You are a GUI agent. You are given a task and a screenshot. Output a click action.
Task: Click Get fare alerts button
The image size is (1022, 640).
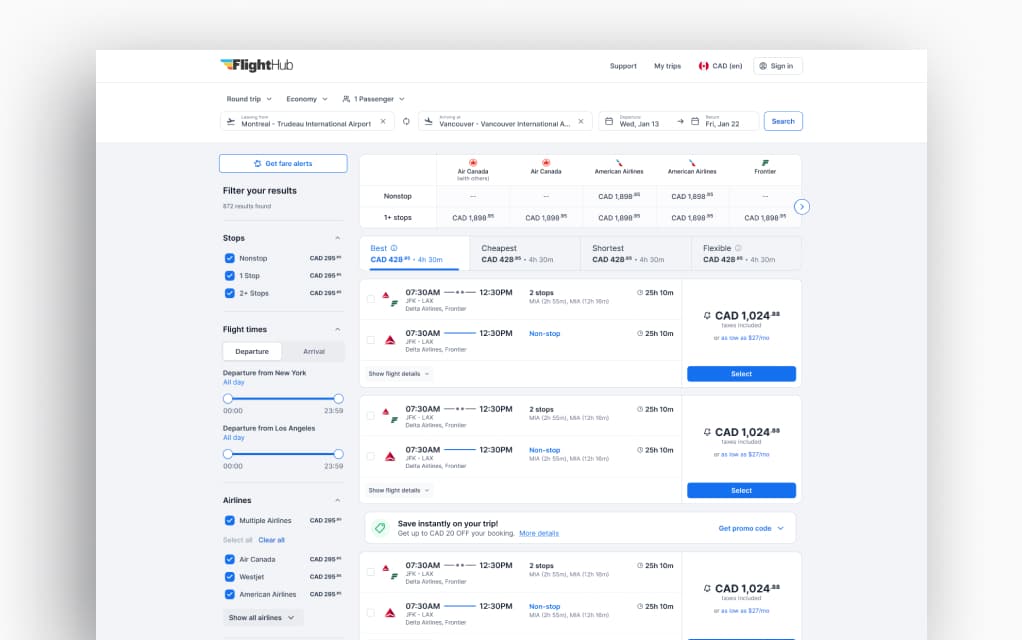(283, 164)
